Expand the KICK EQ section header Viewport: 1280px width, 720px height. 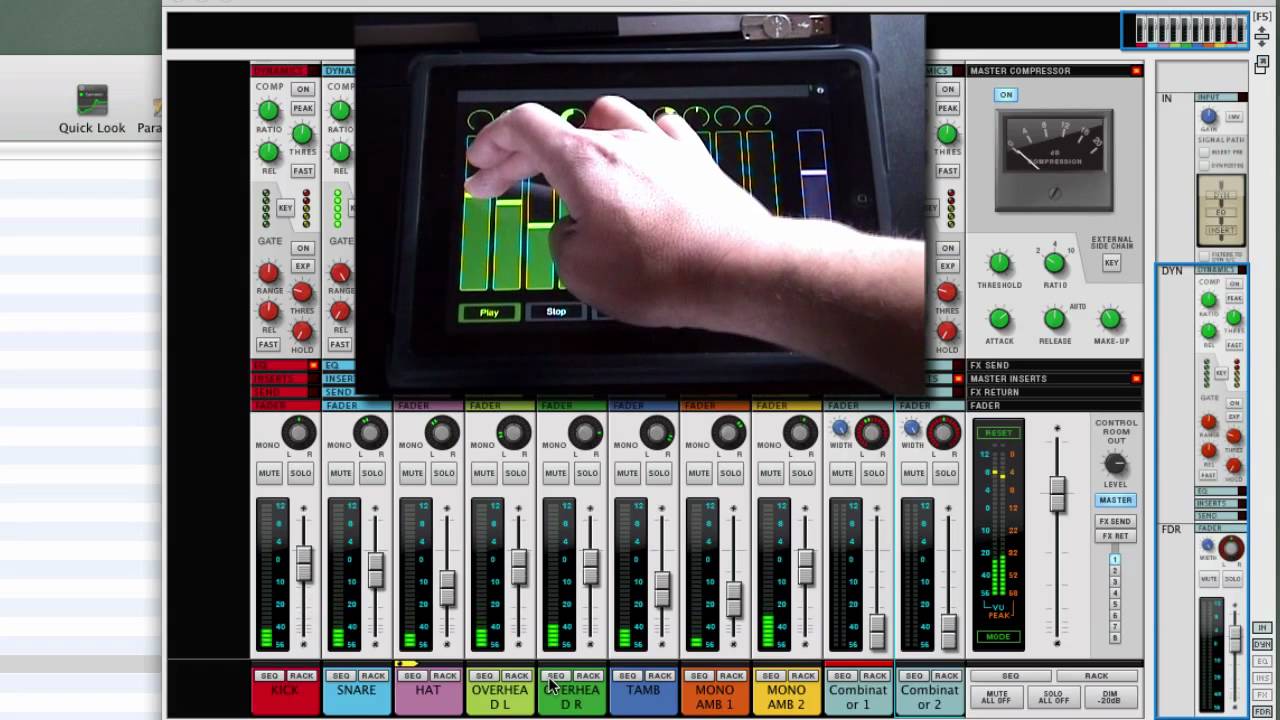285,366
